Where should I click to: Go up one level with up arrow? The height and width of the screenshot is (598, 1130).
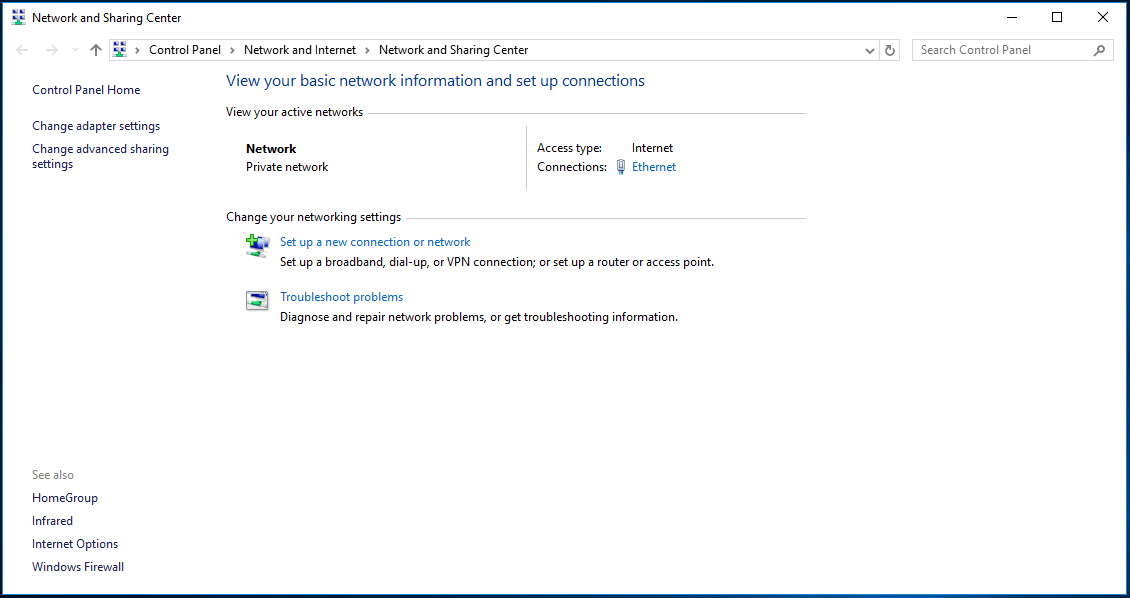pos(96,50)
